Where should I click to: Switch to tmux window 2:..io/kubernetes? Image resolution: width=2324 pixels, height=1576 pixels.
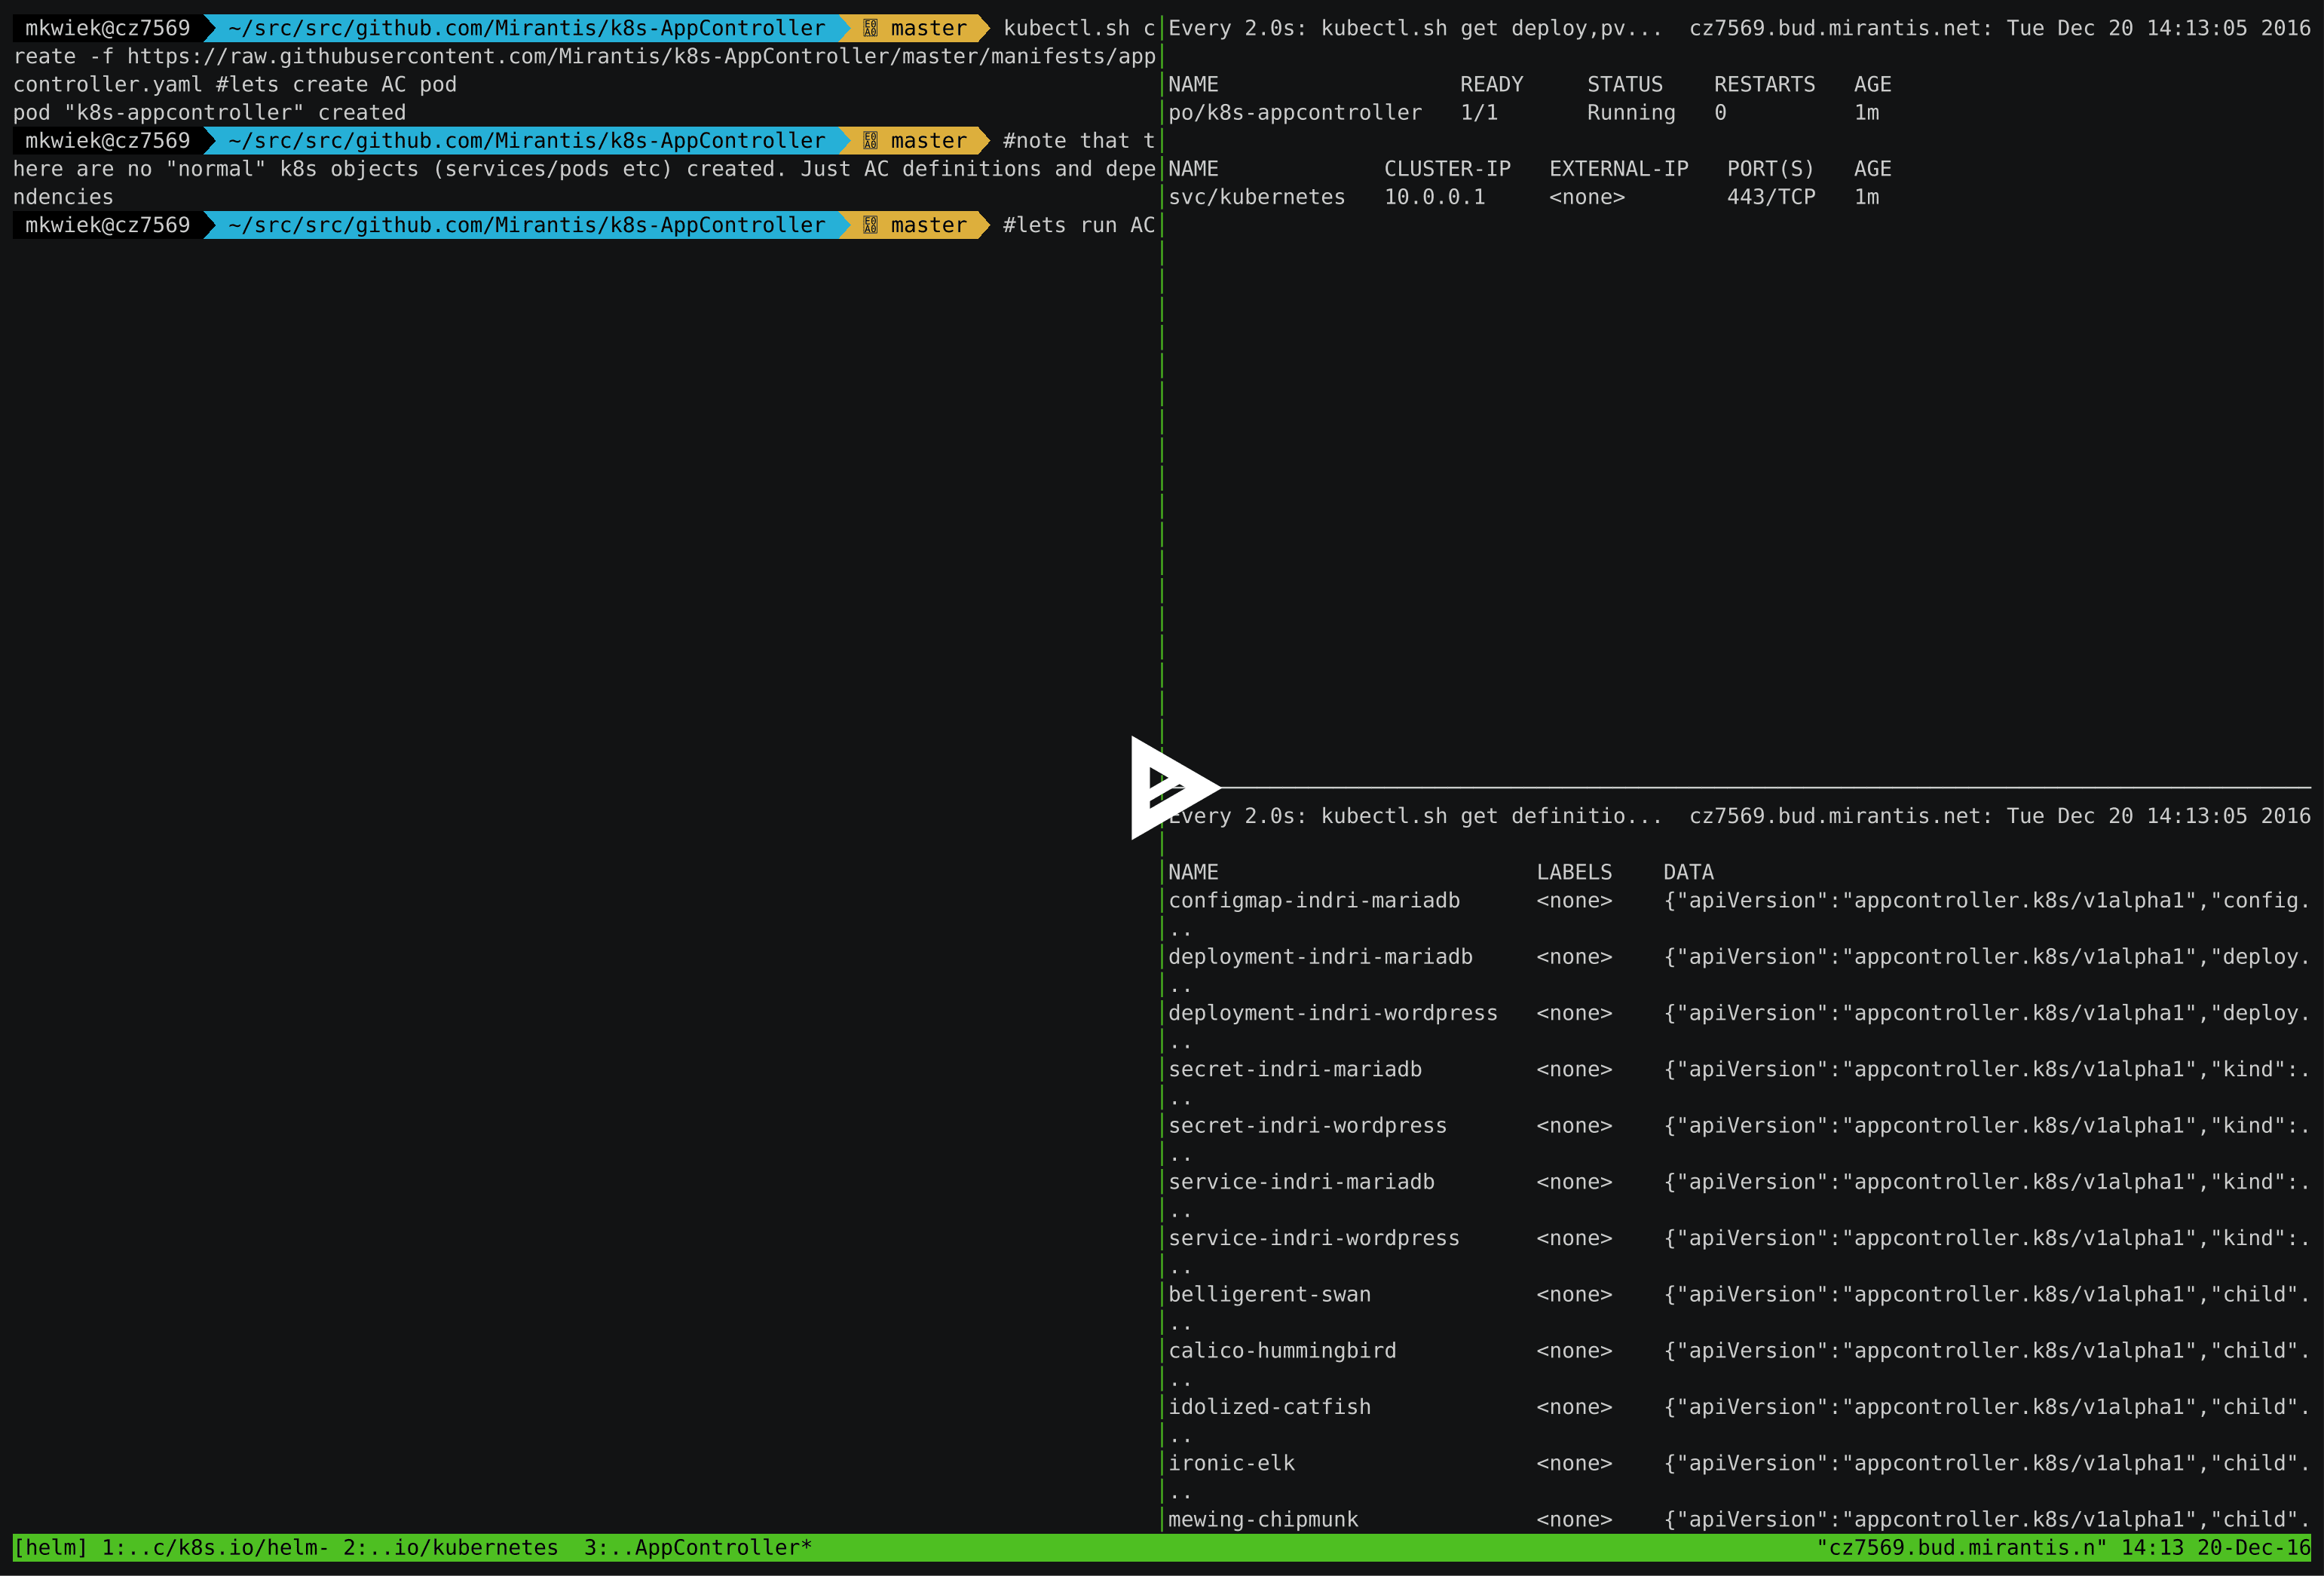coord(451,1547)
